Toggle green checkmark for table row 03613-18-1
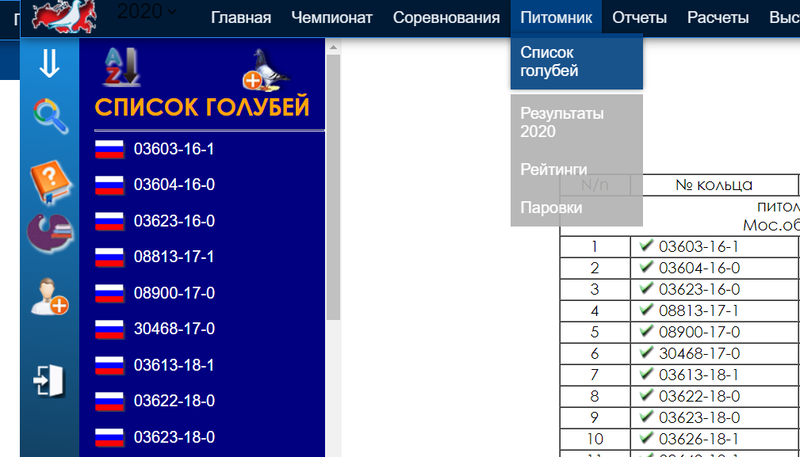Screen dimensions: 800x457 coord(646,374)
